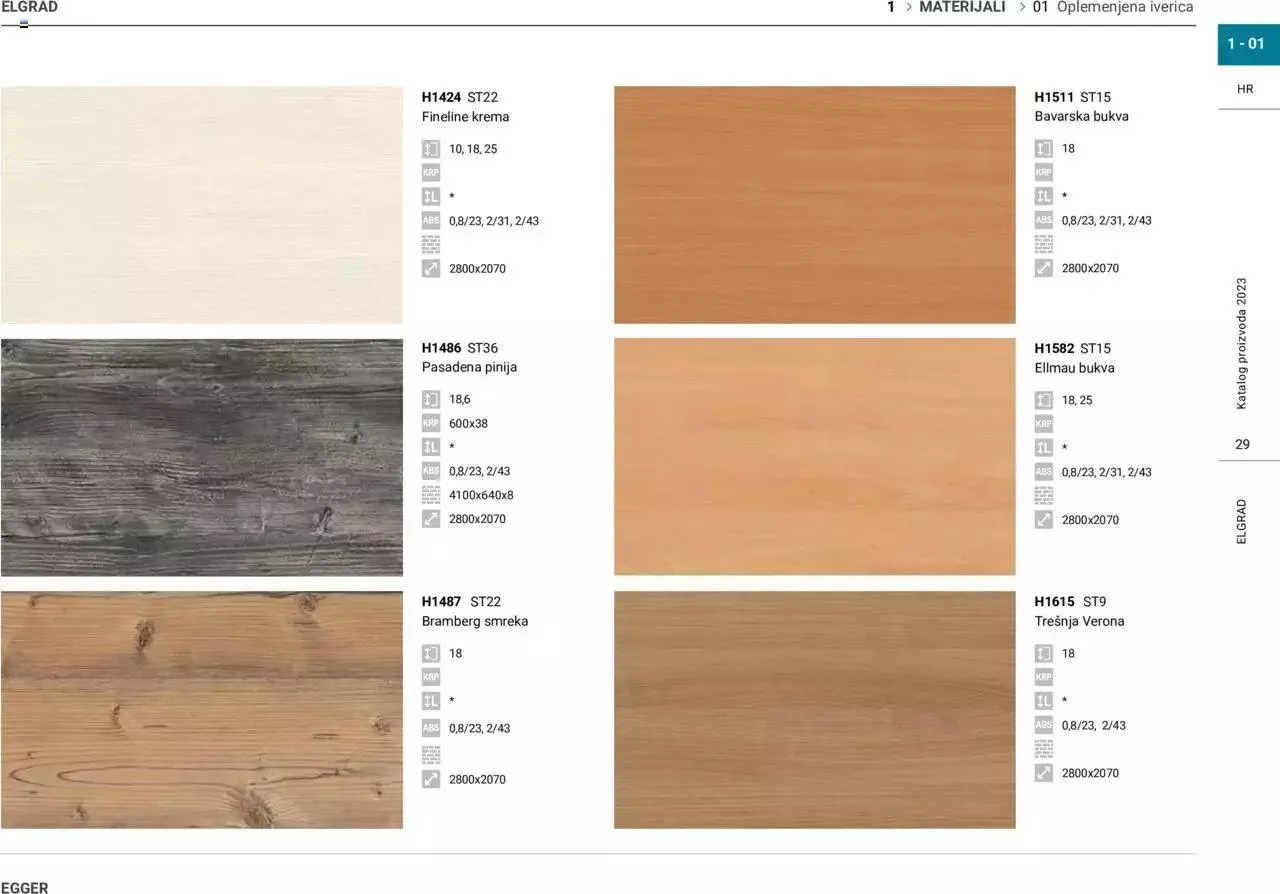Click the dimensions arrow icon for H1582 Ellmau bukva
The image size is (1280, 894).
[x=1043, y=520]
